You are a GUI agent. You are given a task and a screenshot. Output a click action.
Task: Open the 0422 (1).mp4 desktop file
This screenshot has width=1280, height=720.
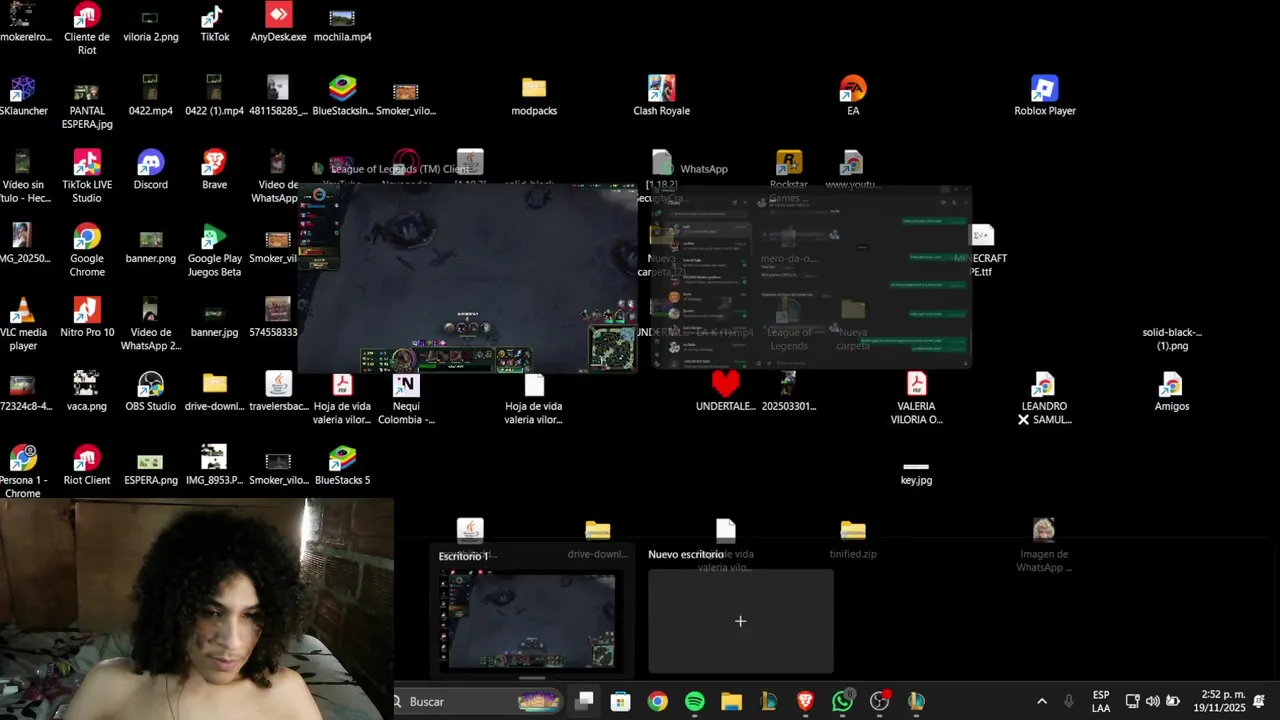(214, 96)
